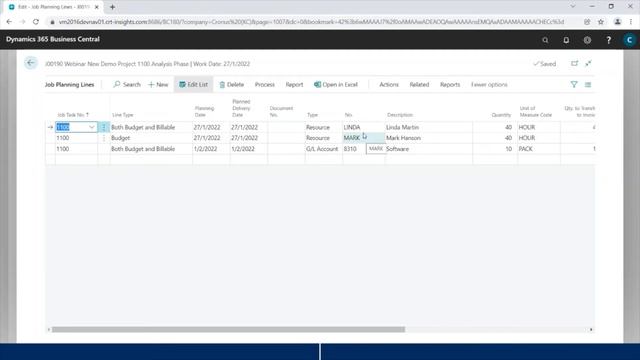Select the Quantity column header
The height and width of the screenshot is (360, 640).
click(x=501, y=115)
